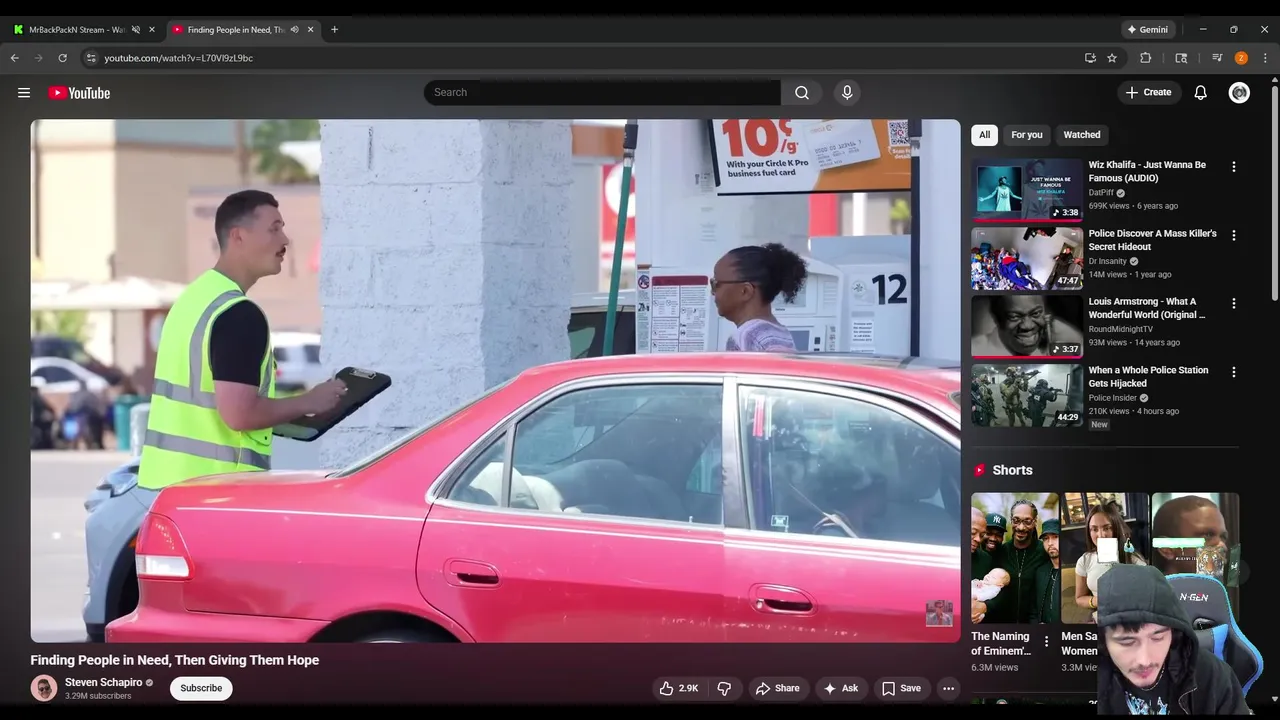Subscribe to Steven Schapiro
This screenshot has width=1280, height=720.
201,688
